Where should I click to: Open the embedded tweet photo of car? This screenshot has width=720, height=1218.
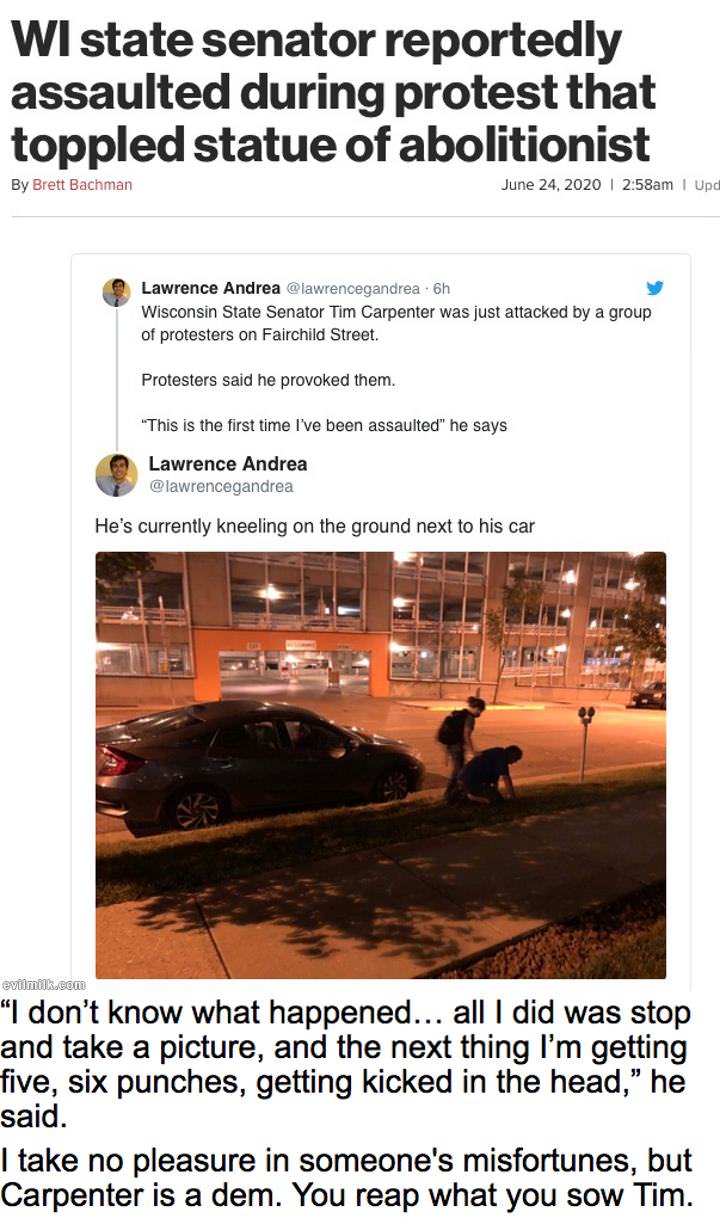tap(380, 765)
